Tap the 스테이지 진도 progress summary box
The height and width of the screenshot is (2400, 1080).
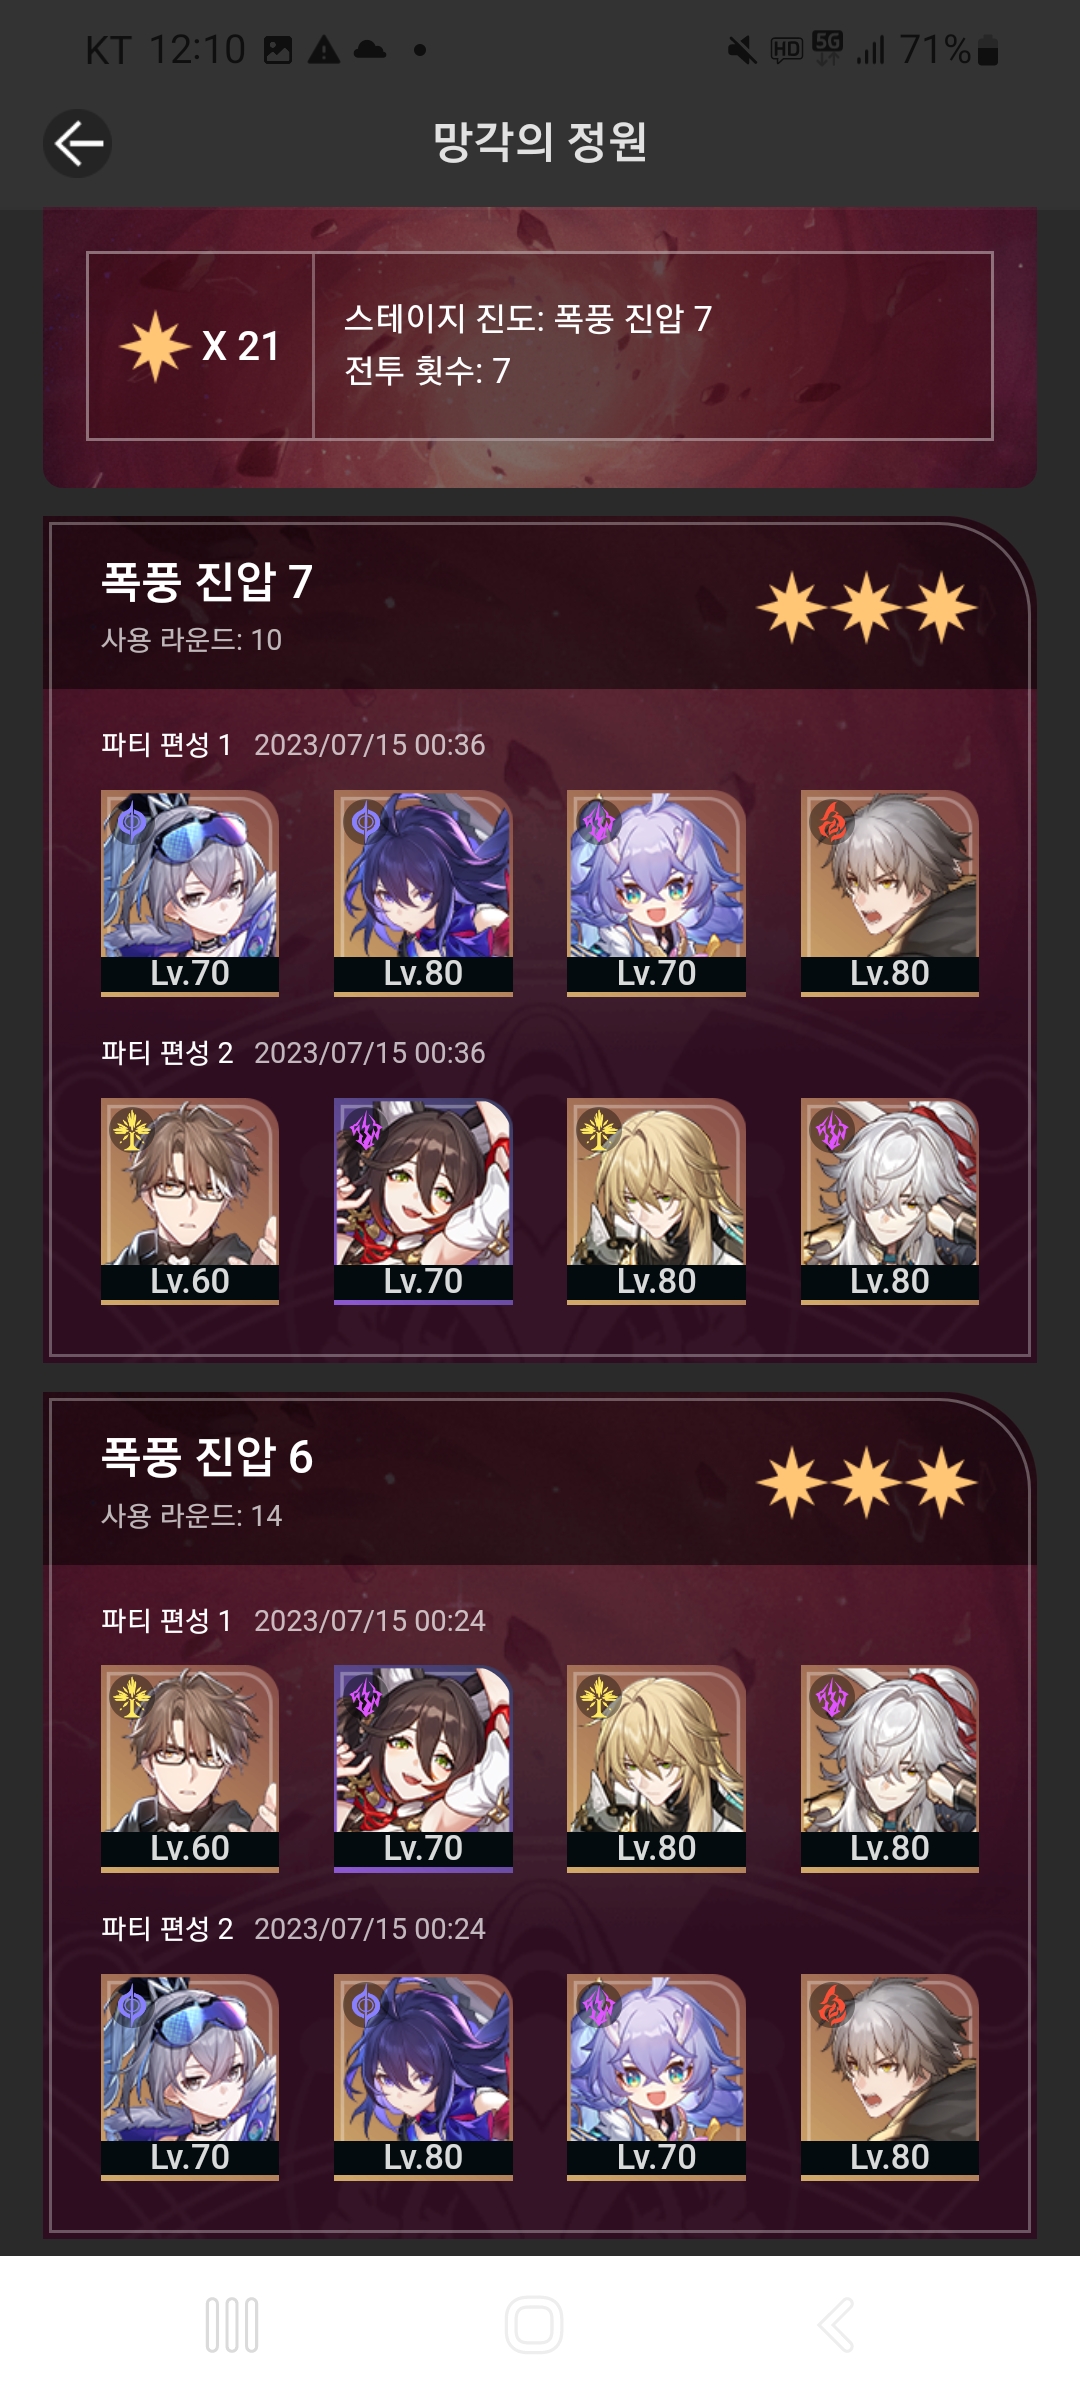(x=540, y=346)
